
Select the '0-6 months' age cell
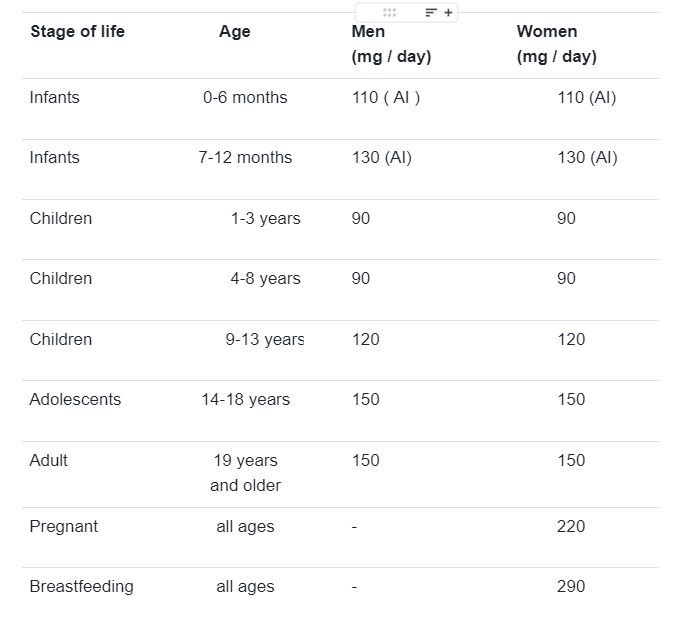click(x=245, y=98)
